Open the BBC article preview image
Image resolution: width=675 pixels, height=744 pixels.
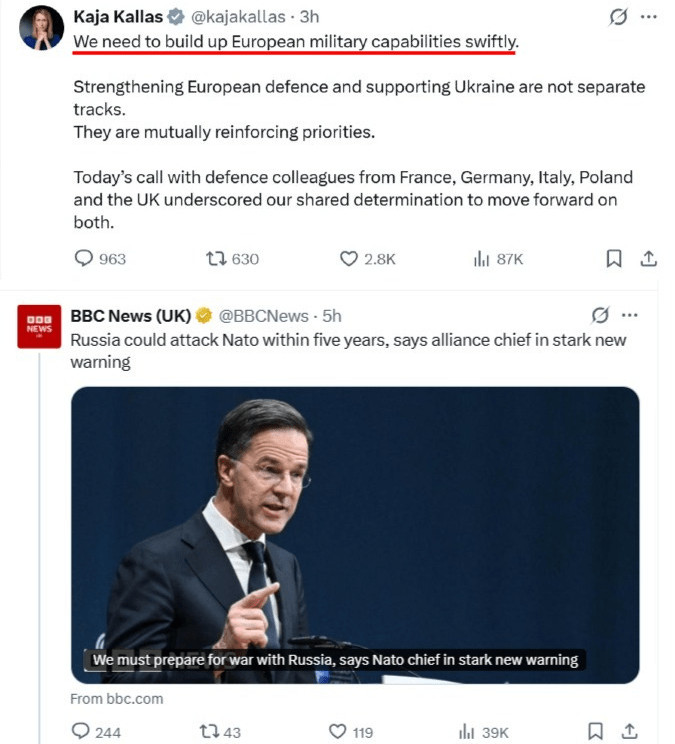[x=354, y=534]
